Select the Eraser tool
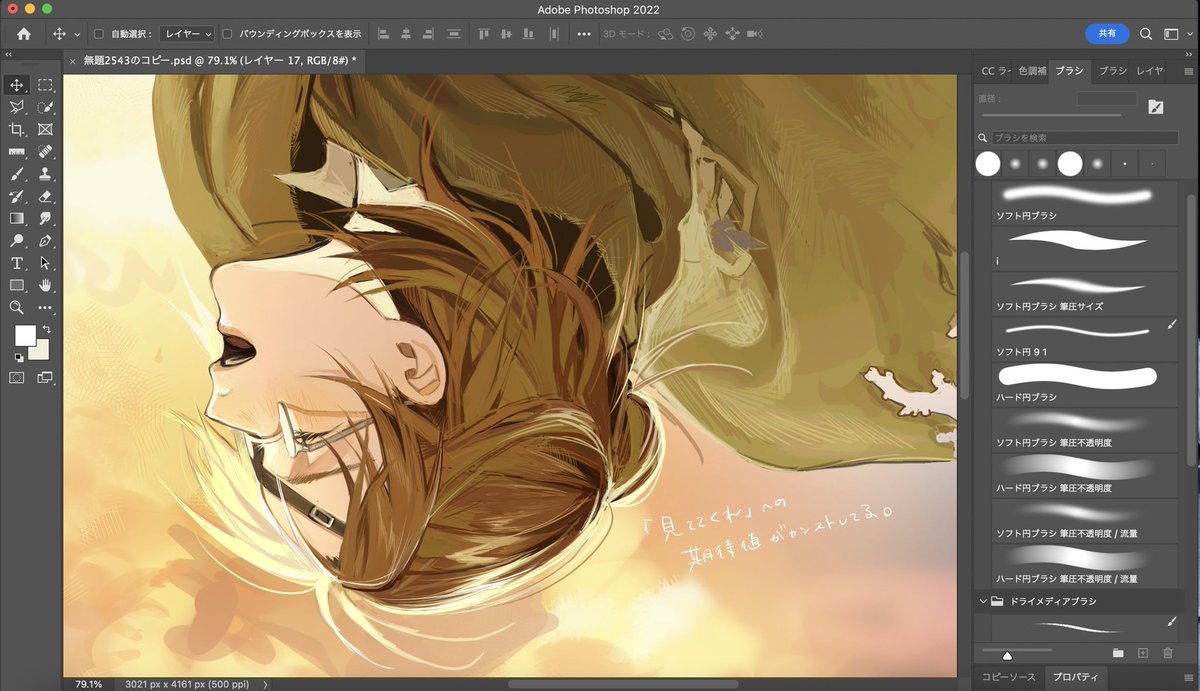The height and width of the screenshot is (691, 1200). pos(45,197)
